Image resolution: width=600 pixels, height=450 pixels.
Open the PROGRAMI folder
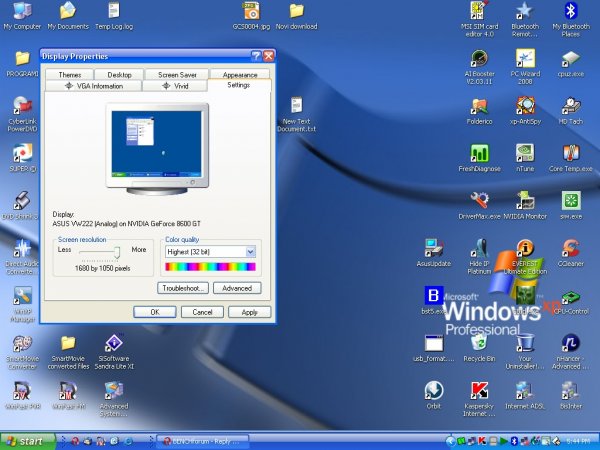(22, 64)
